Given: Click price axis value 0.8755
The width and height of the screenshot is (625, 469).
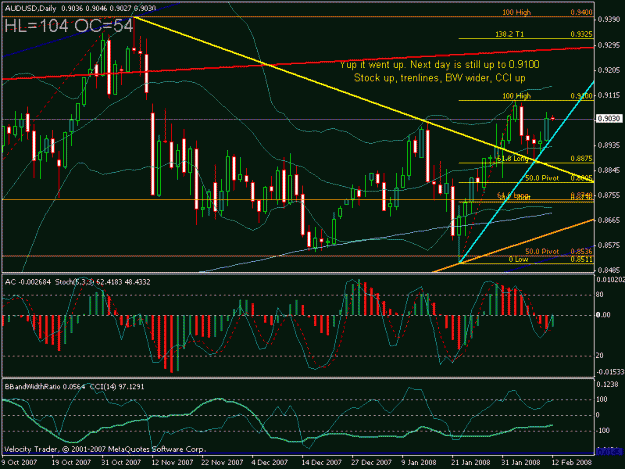Looking at the screenshot, I should [610, 195].
